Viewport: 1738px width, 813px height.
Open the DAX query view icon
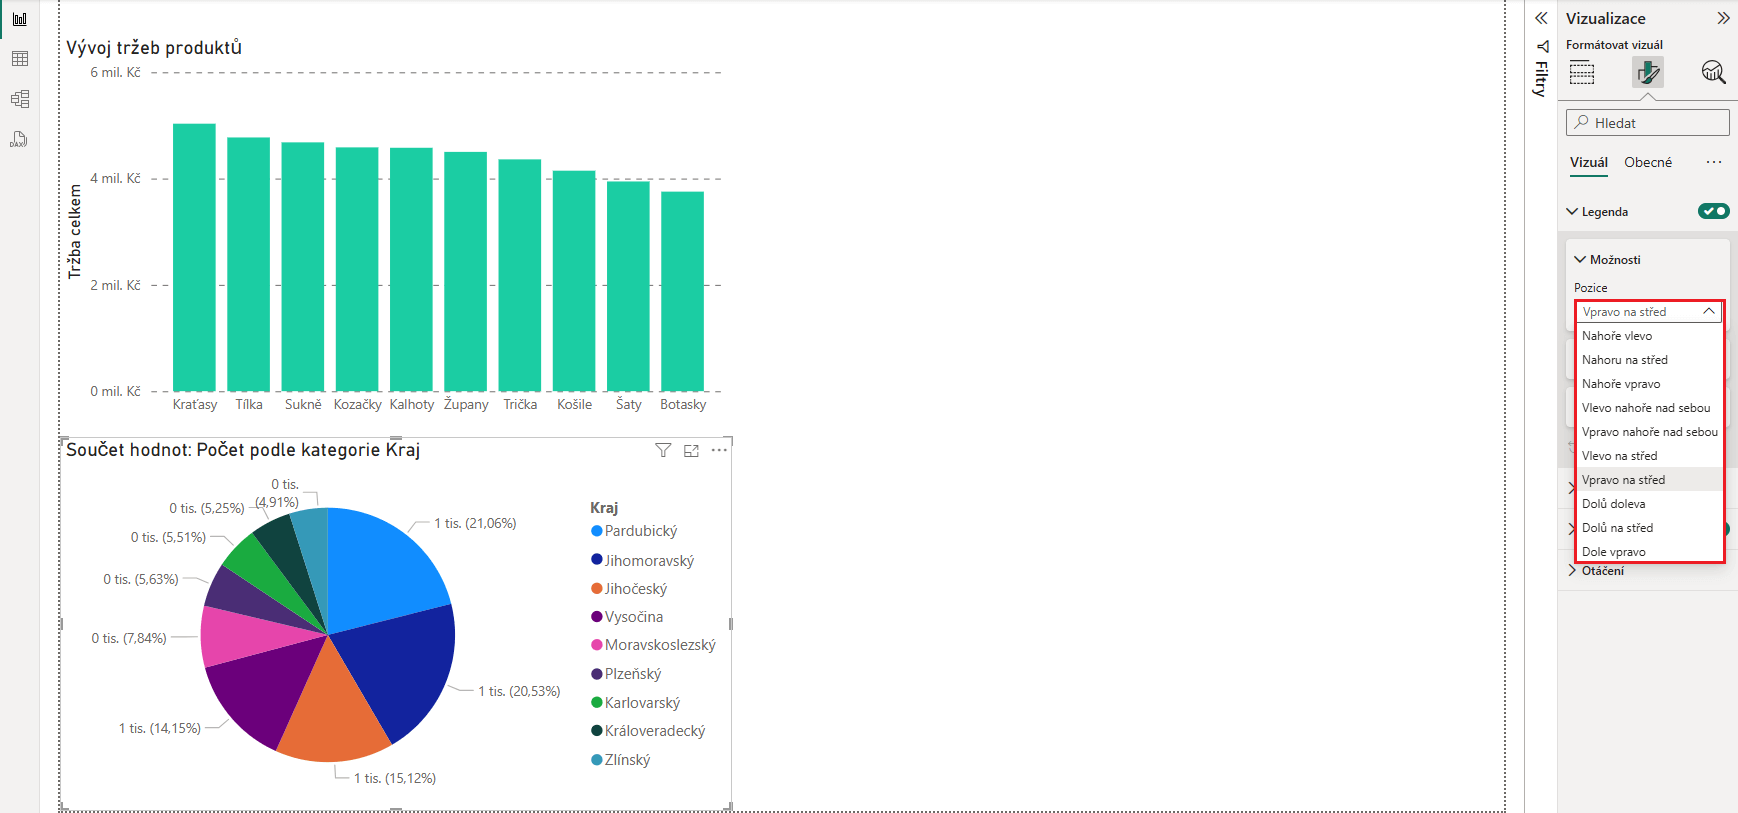(19, 139)
